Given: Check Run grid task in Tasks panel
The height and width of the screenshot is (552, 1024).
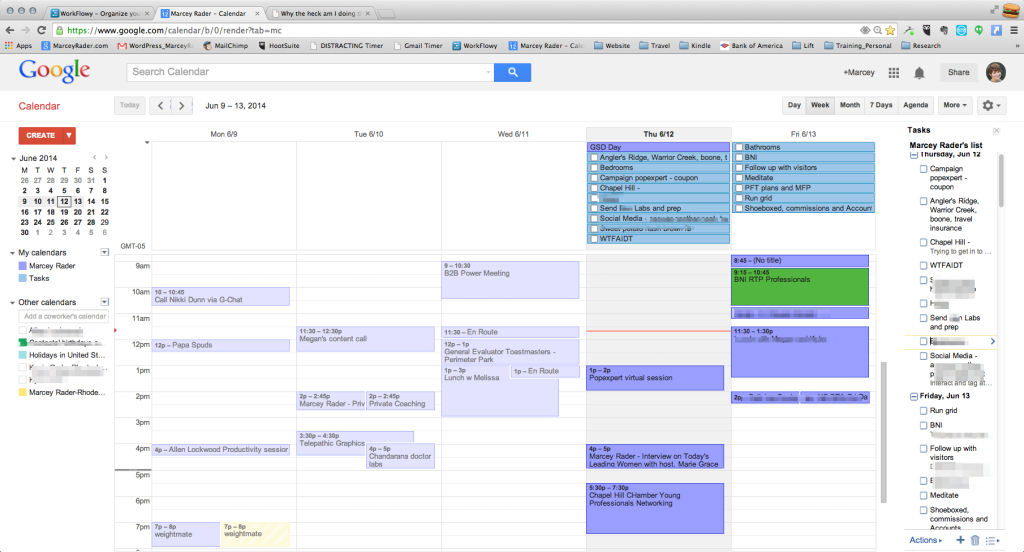Looking at the screenshot, I should (923, 411).
